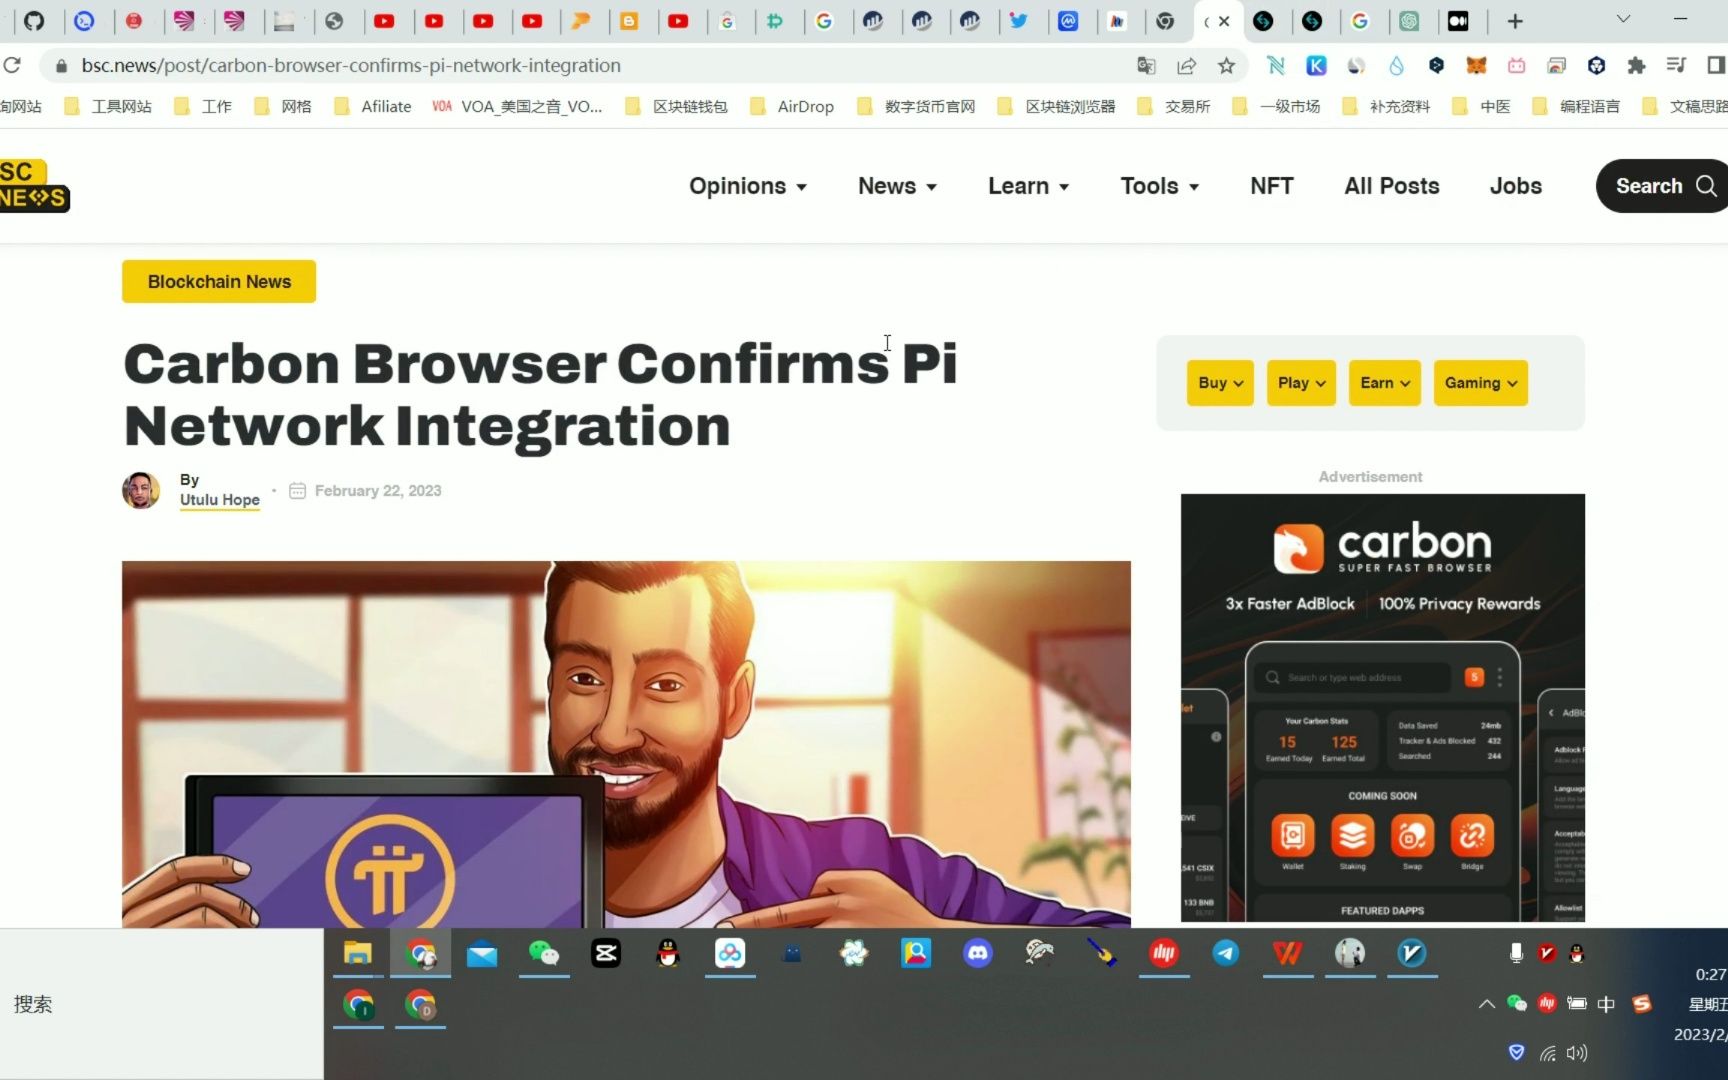Screen dimensions: 1728x1080
Task: Open the Extensions puzzle-piece menu
Action: (x=1636, y=66)
